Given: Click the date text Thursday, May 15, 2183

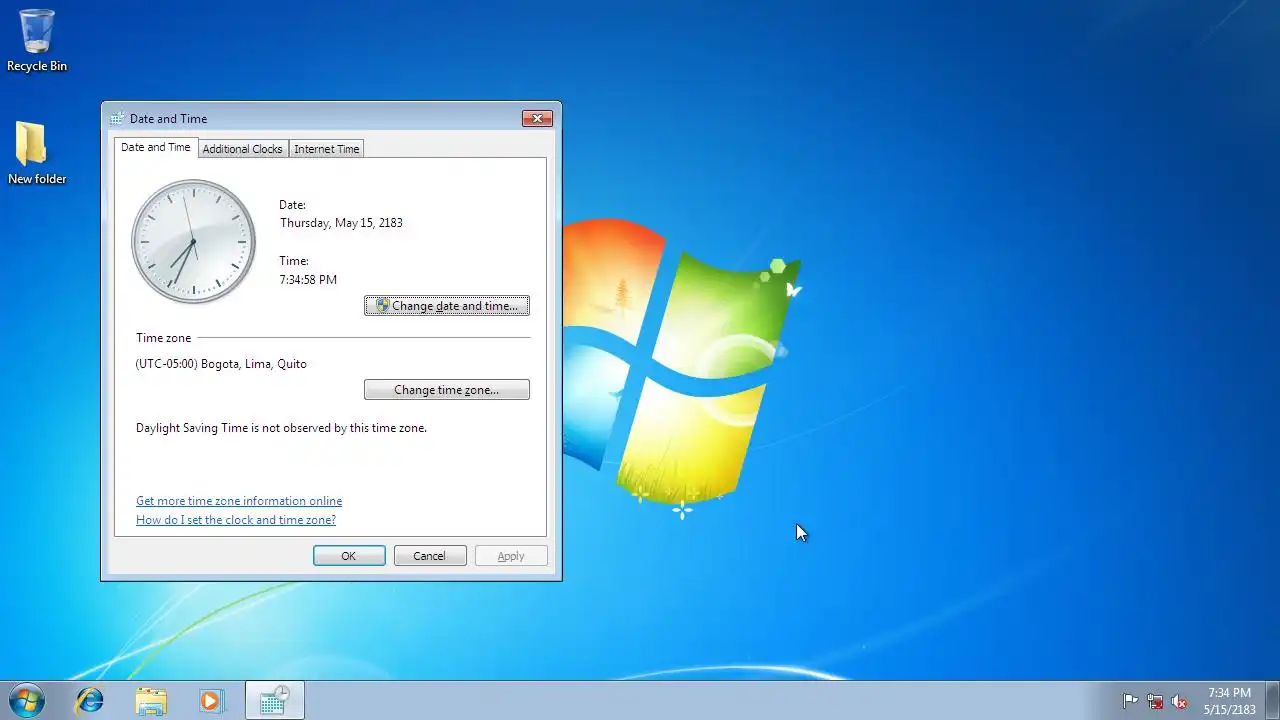Looking at the screenshot, I should [341, 223].
